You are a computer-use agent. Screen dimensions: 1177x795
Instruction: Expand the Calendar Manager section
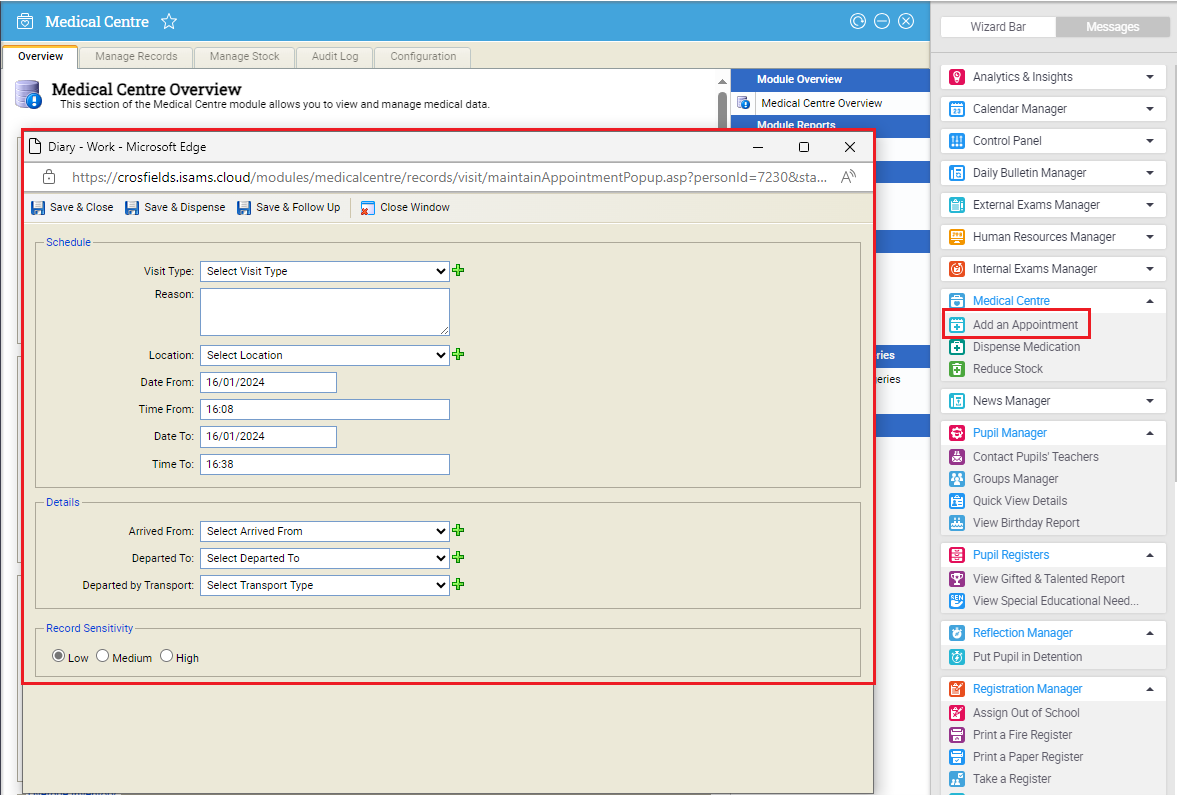(x=1149, y=109)
